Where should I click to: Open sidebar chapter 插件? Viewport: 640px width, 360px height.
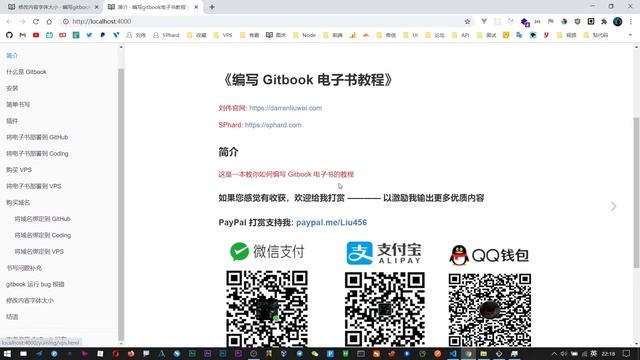12,121
